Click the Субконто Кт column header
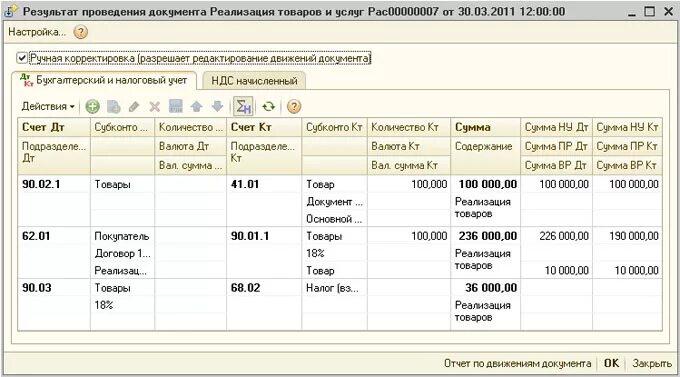Viewport: 680px width, 377px height. tap(334, 127)
